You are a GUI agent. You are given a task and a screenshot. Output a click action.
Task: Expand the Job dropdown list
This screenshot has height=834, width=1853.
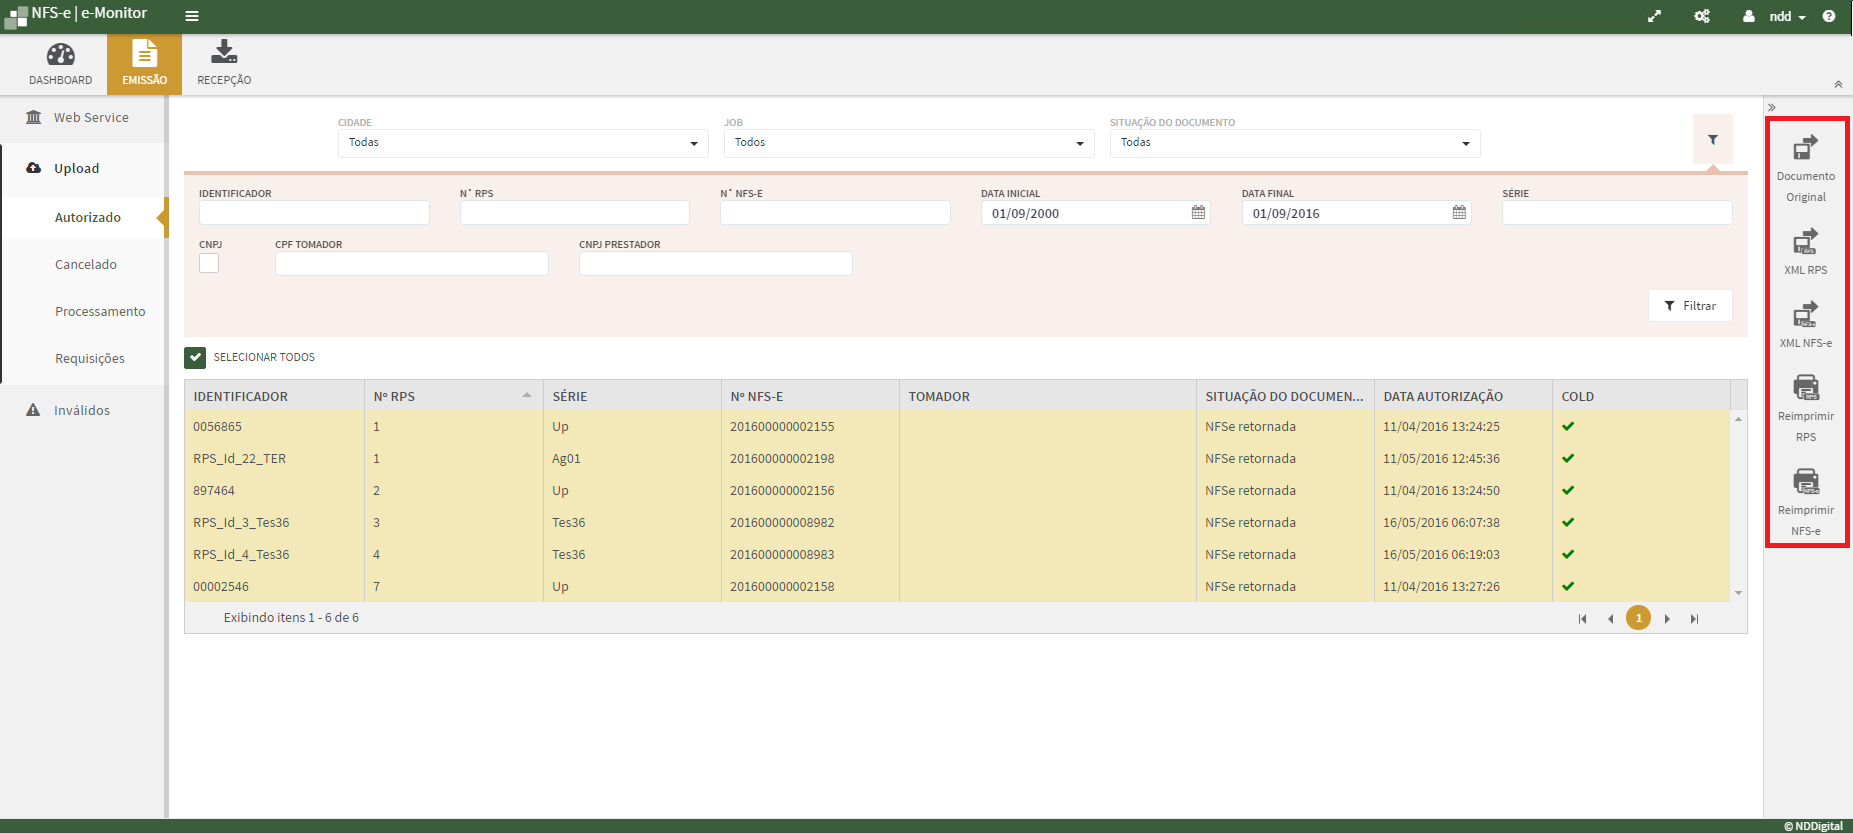click(908, 143)
